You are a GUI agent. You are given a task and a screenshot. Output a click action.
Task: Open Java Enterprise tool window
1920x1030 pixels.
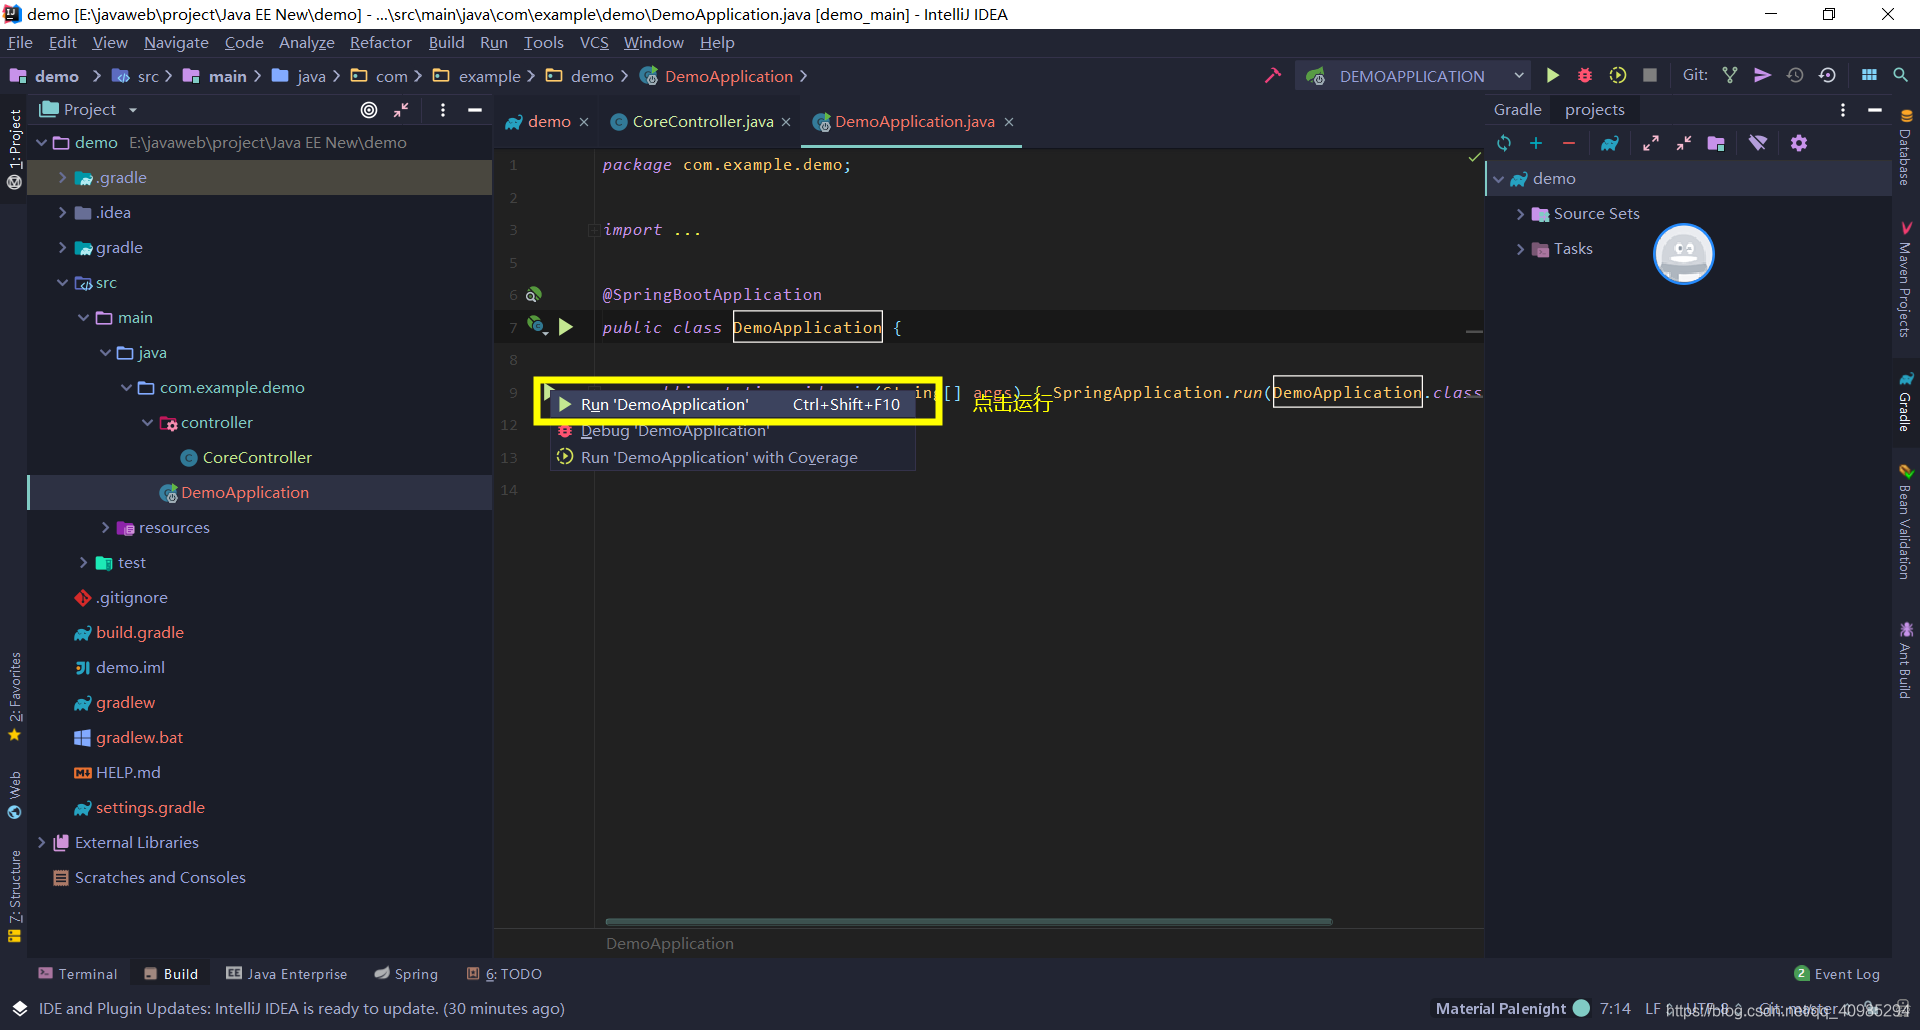286,974
